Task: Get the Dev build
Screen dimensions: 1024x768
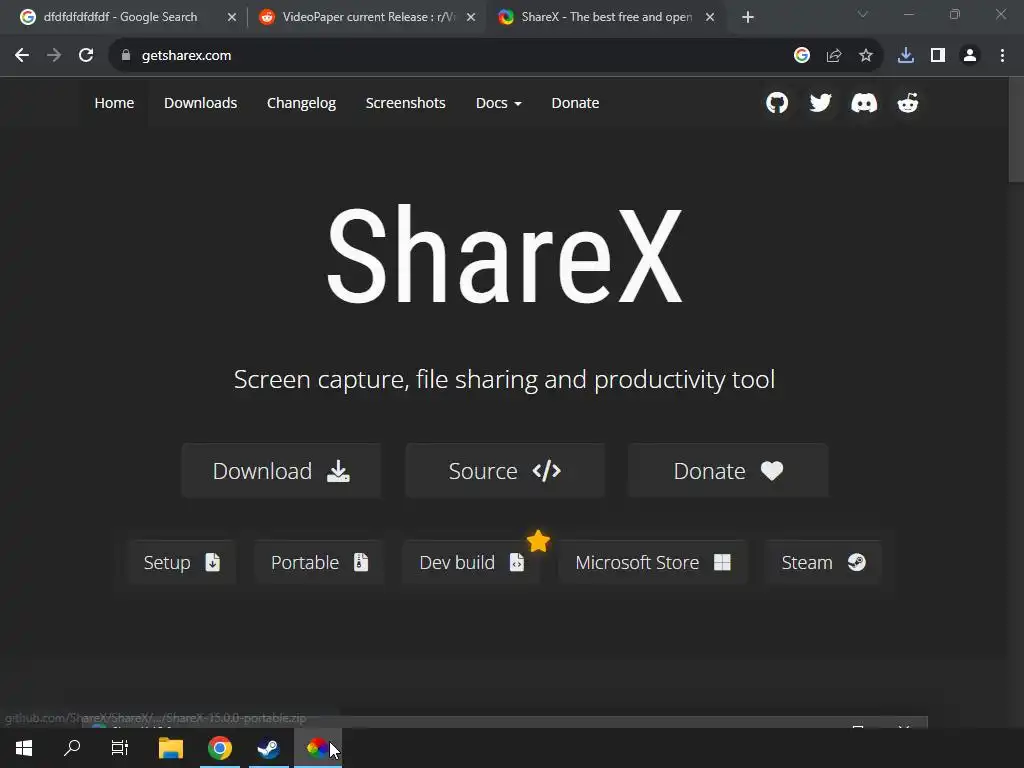Action: (x=472, y=562)
